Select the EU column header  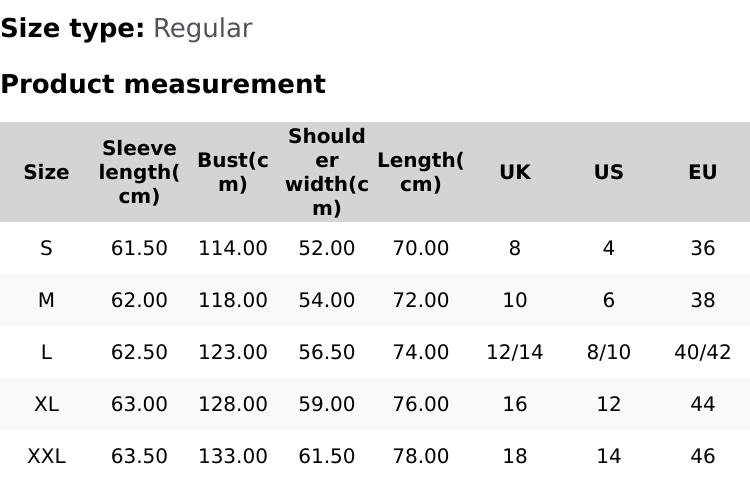point(702,172)
